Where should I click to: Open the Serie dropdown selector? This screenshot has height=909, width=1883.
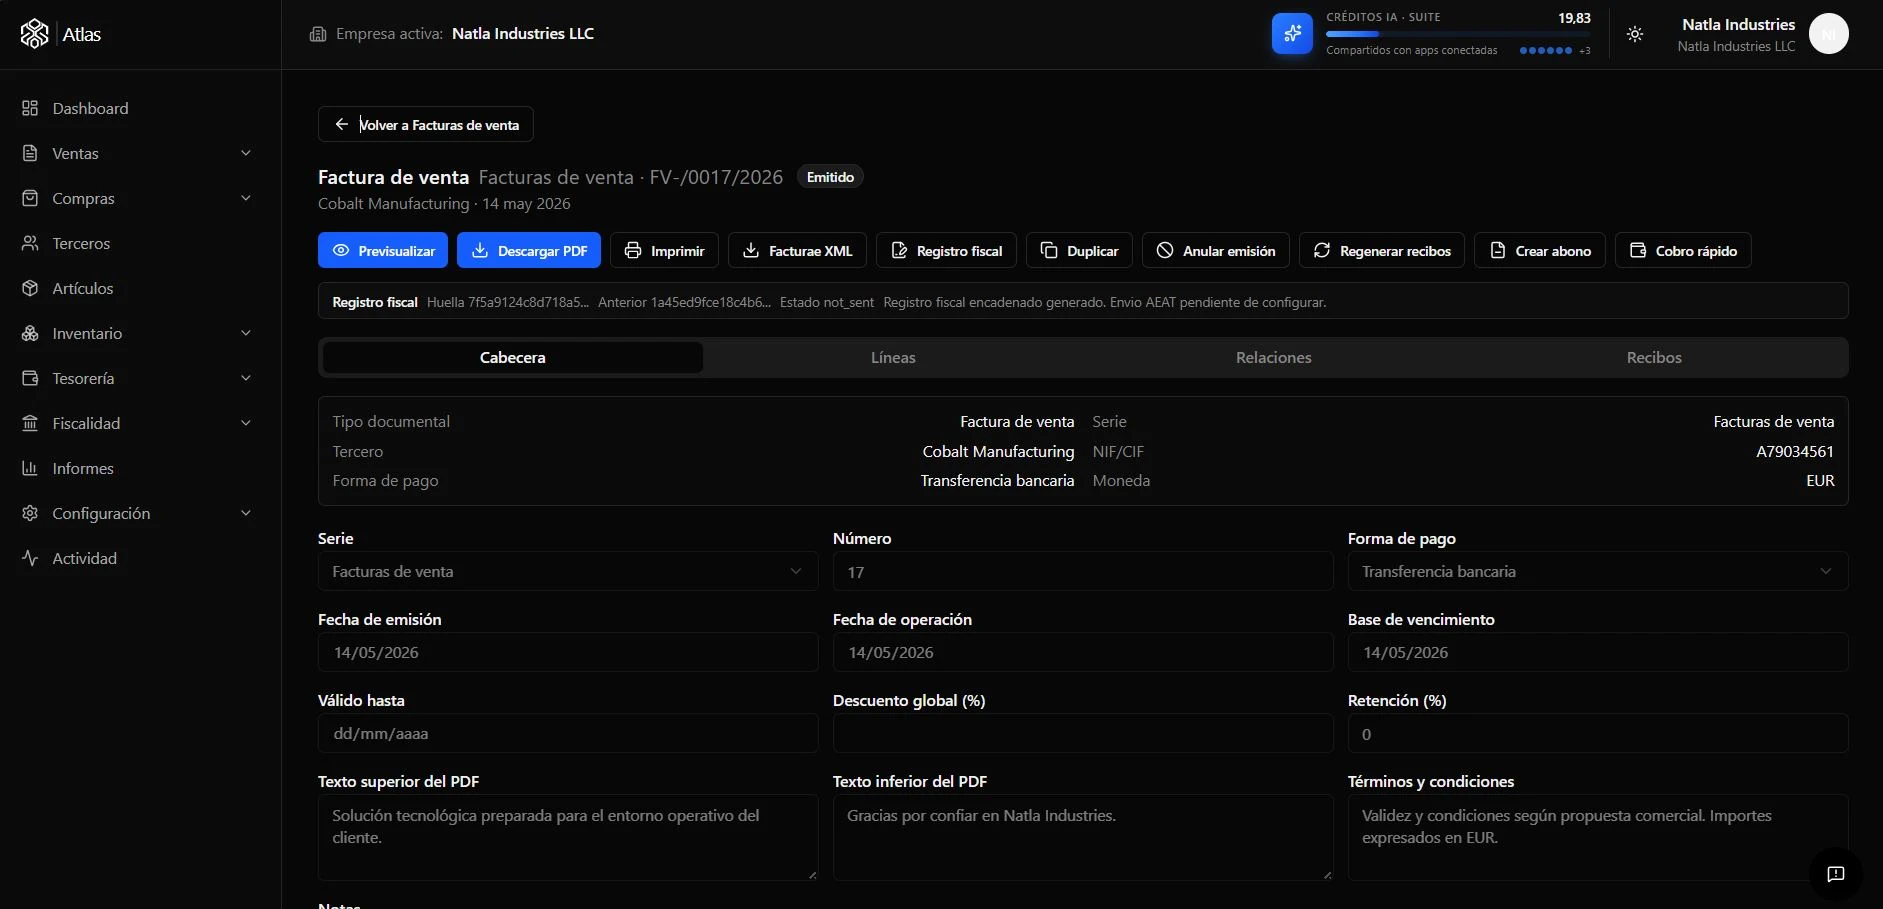point(568,571)
